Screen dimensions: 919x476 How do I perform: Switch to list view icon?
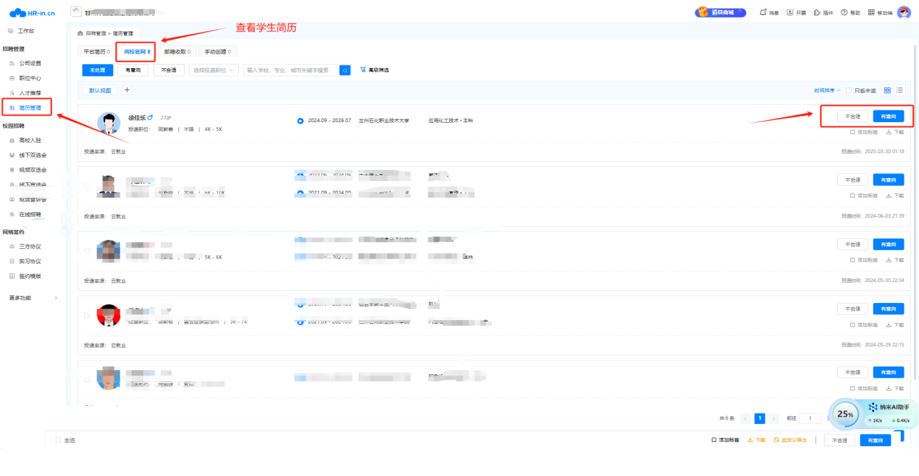pos(899,90)
